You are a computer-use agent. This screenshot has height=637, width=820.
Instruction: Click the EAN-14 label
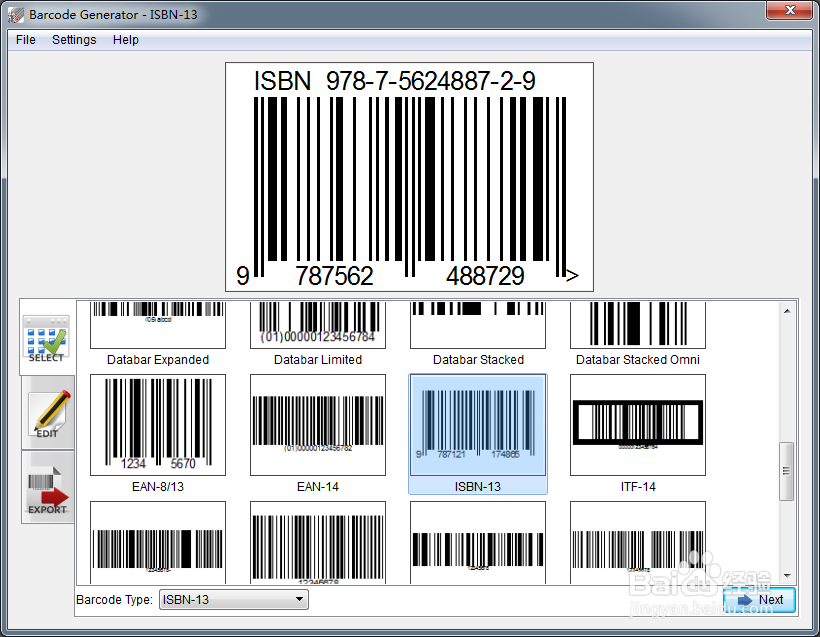click(318, 487)
